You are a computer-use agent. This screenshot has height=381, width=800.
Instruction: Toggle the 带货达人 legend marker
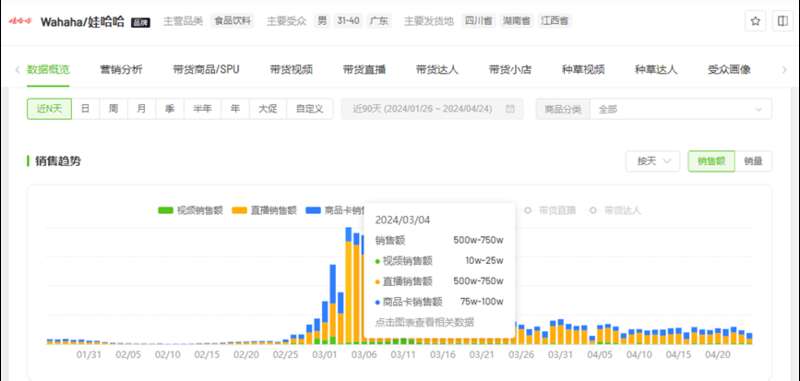coord(593,210)
